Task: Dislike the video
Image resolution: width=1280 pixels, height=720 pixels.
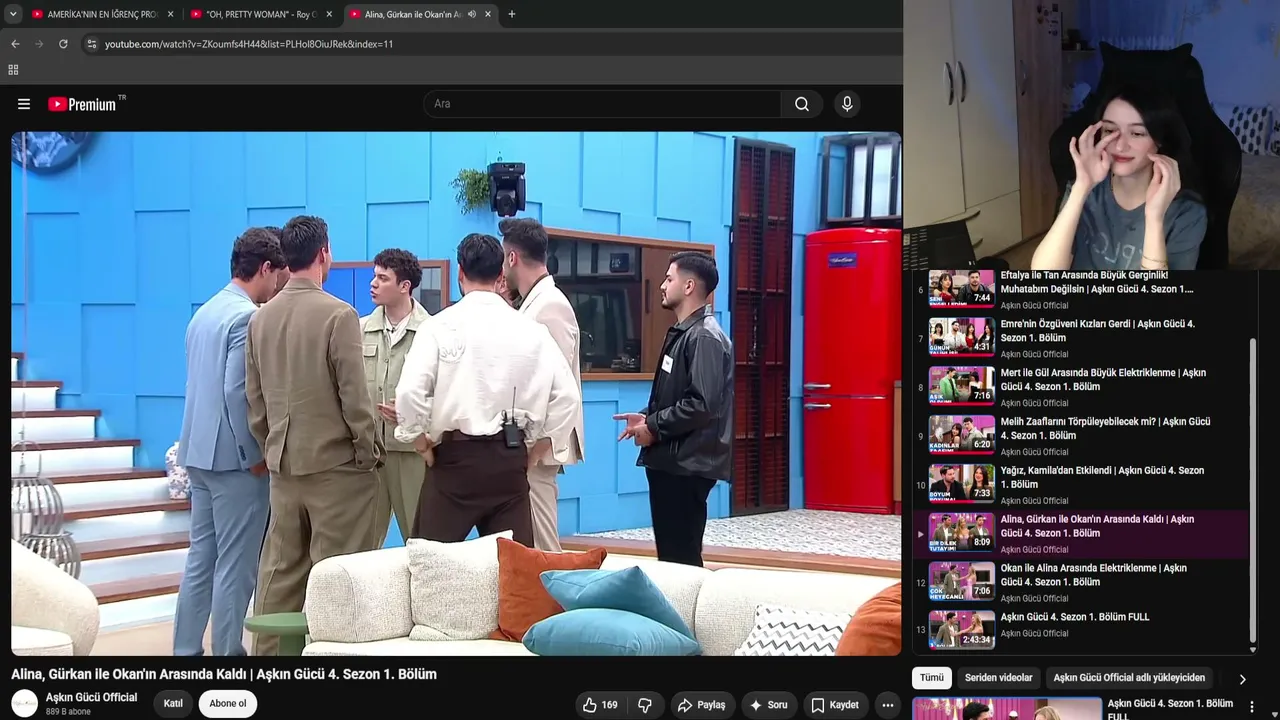Action: click(645, 705)
